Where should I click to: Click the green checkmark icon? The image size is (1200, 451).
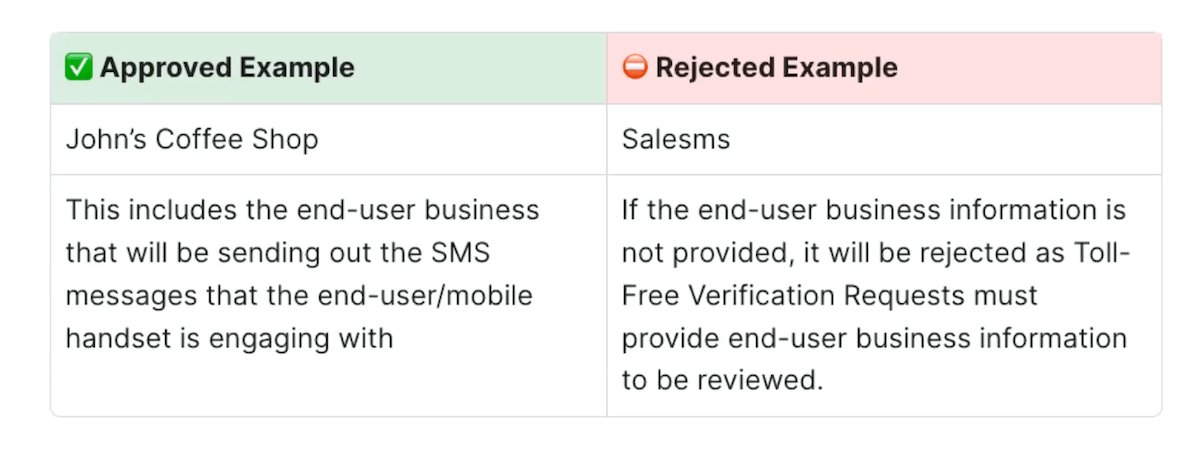(78, 68)
